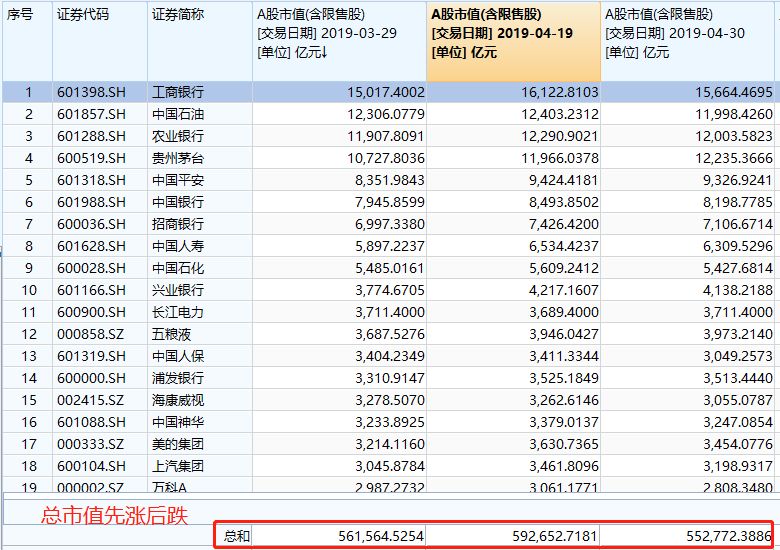Select total value 592,652.7181
The width and height of the screenshot is (780, 550).
click(x=513, y=536)
